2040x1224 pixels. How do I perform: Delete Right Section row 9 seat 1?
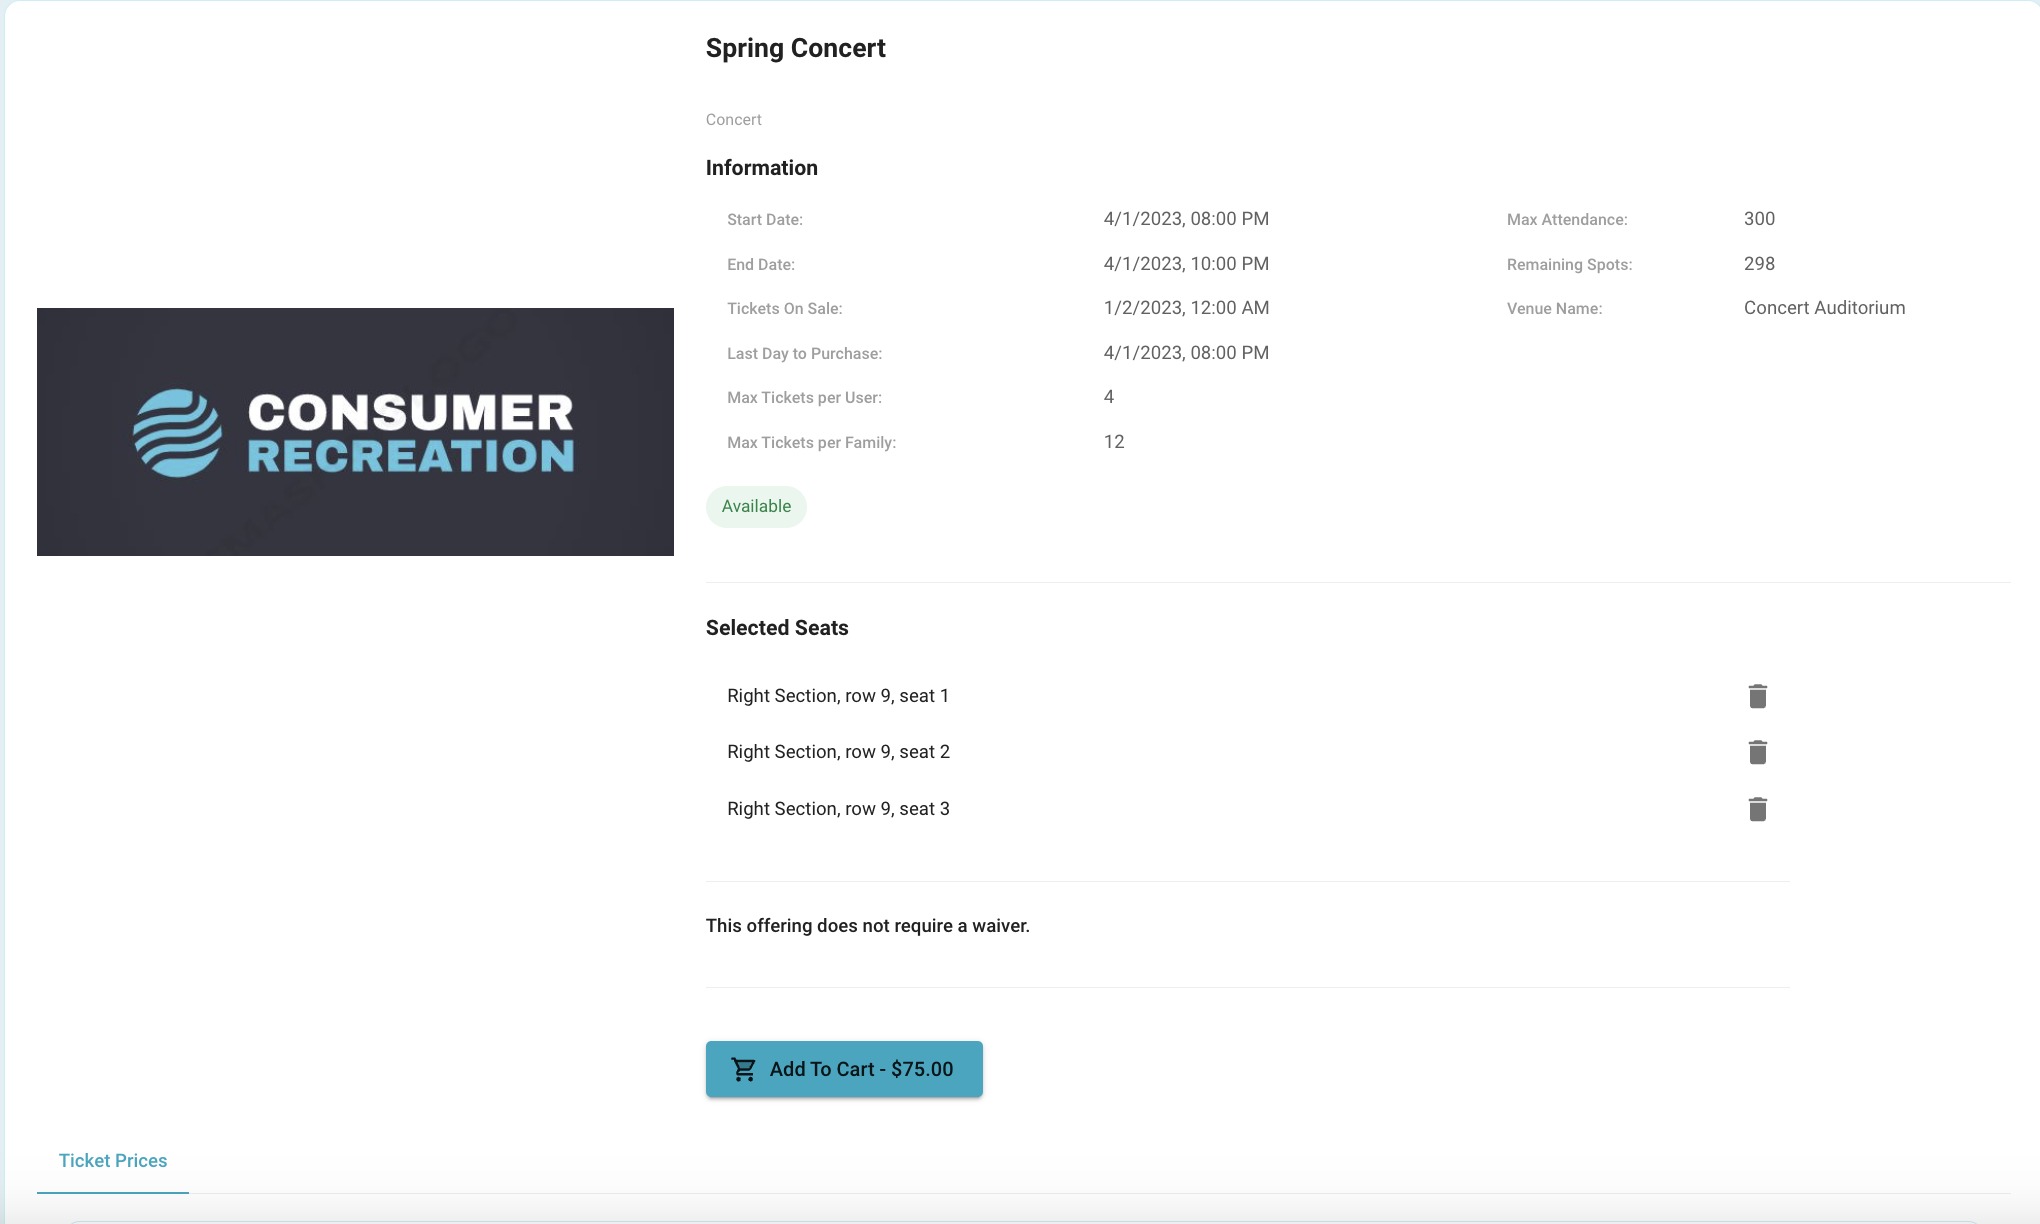pos(1757,696)
